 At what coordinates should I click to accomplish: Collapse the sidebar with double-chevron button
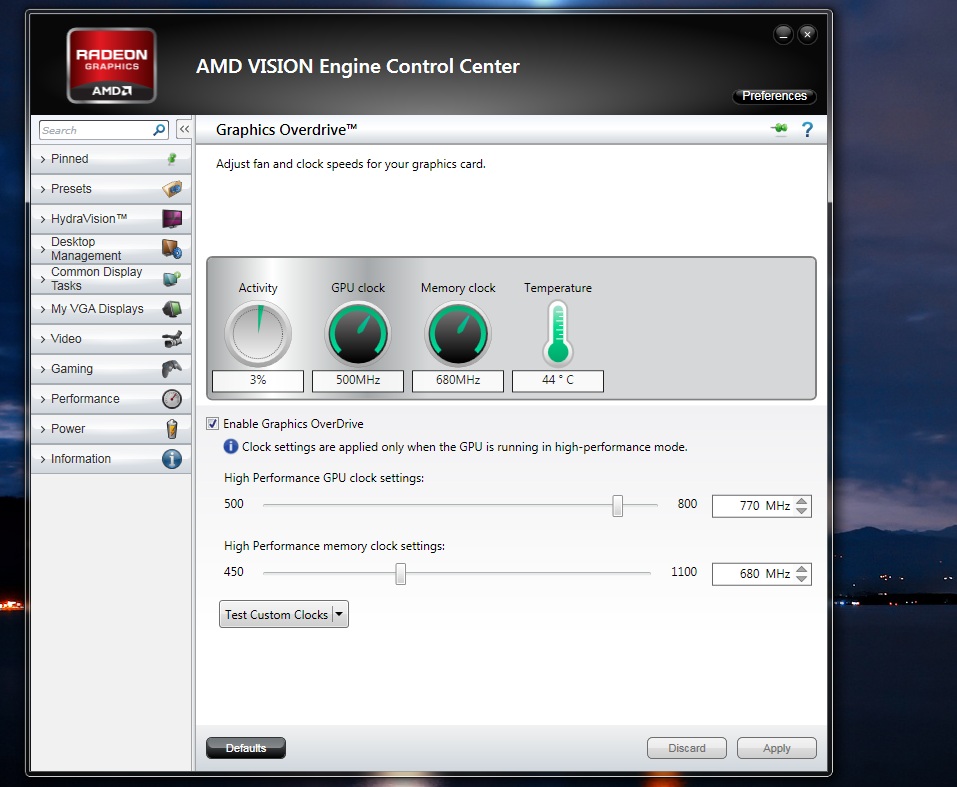[184, 129]
